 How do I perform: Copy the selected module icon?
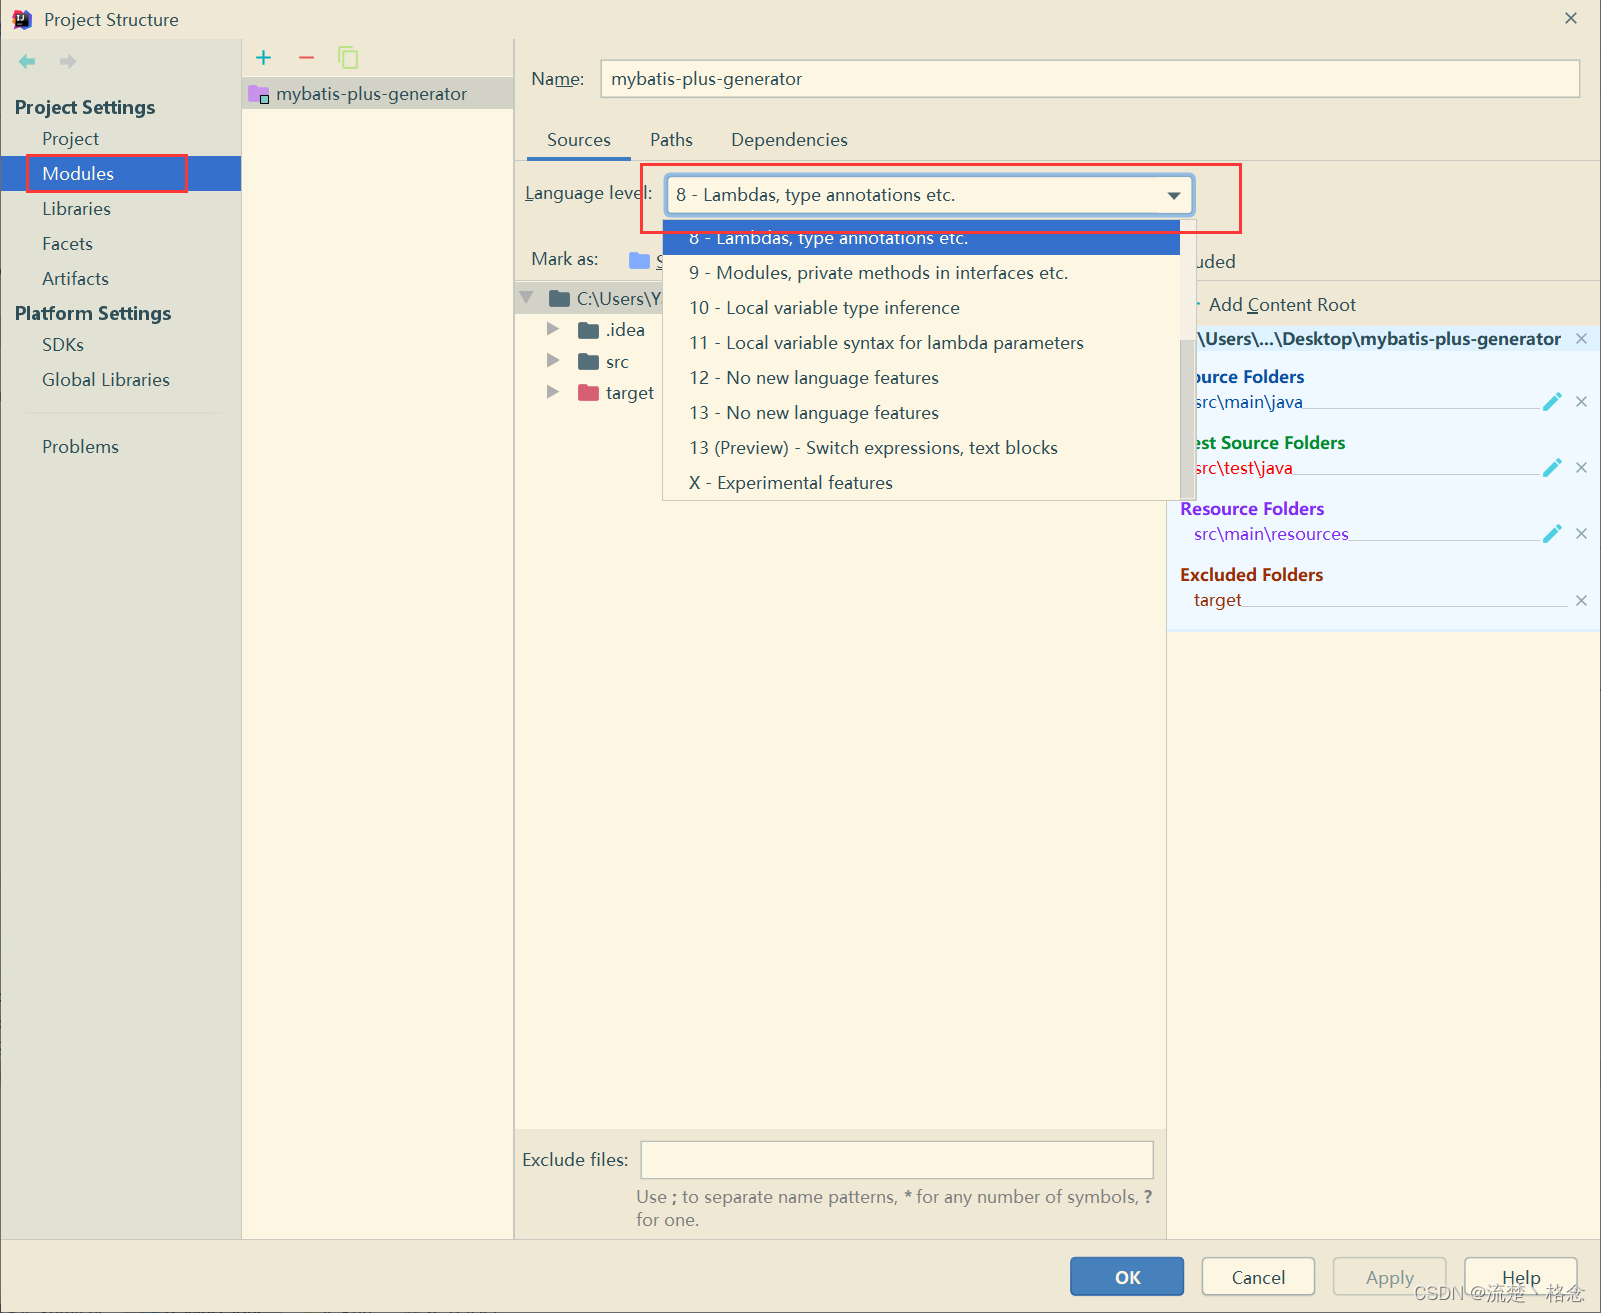[348, 58]
